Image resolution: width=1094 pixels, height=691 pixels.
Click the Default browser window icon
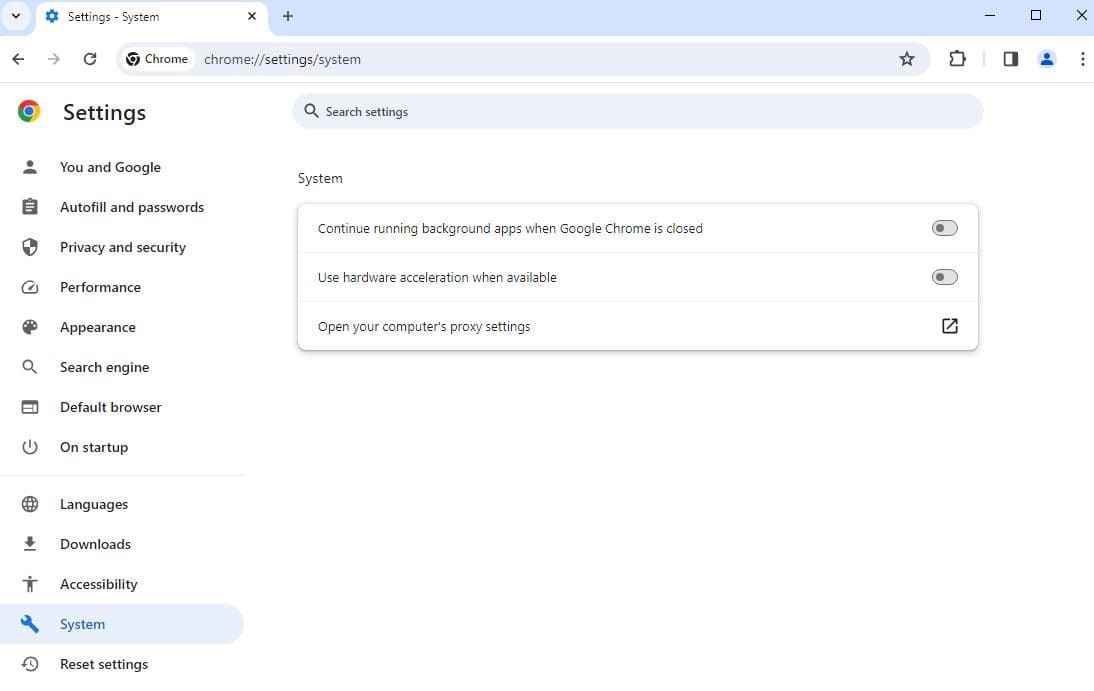pos(30,407)
